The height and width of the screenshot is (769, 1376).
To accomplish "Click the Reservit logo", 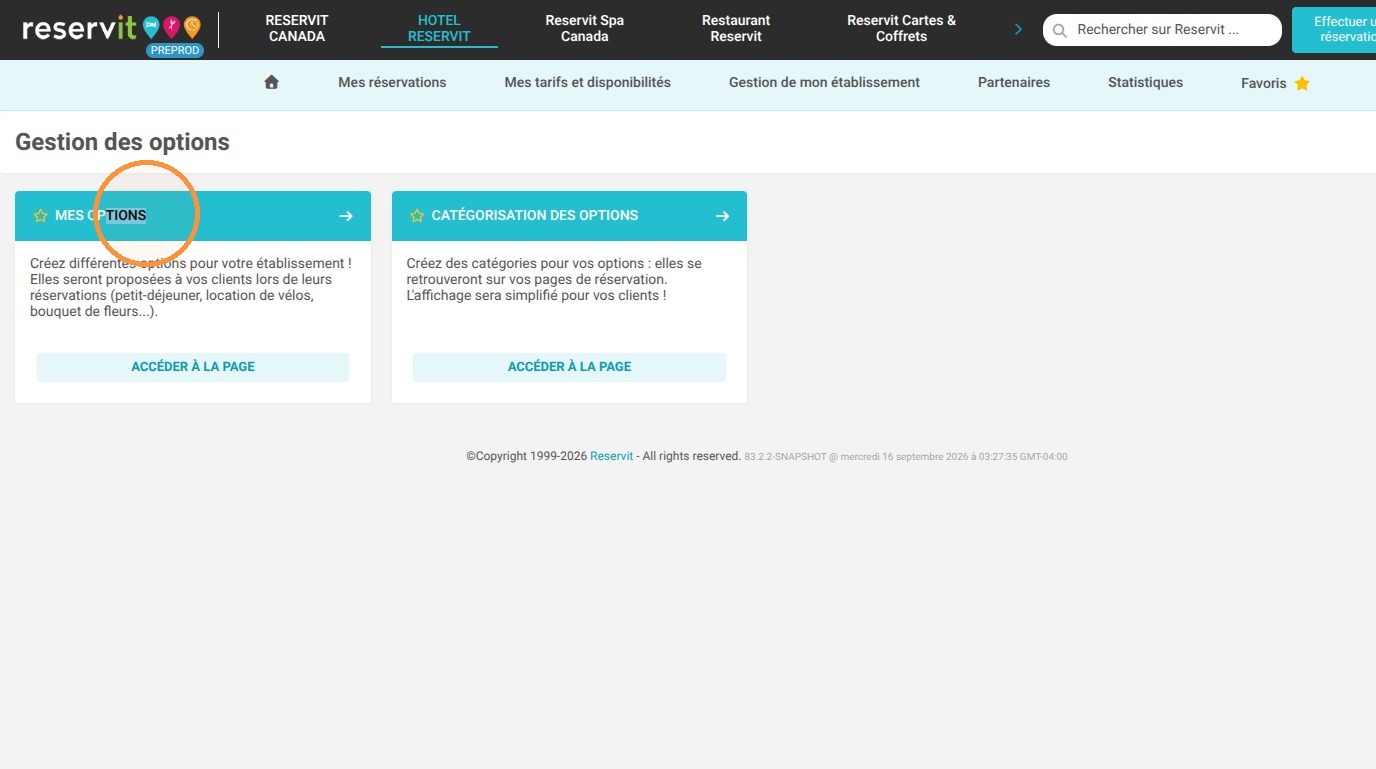I will coord(111,28).
